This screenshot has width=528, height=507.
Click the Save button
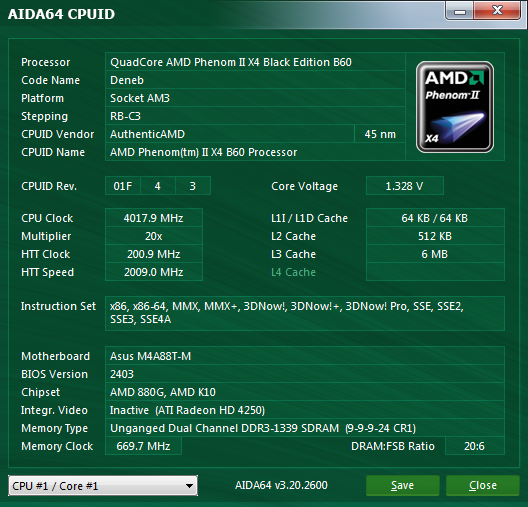point(402,485)
